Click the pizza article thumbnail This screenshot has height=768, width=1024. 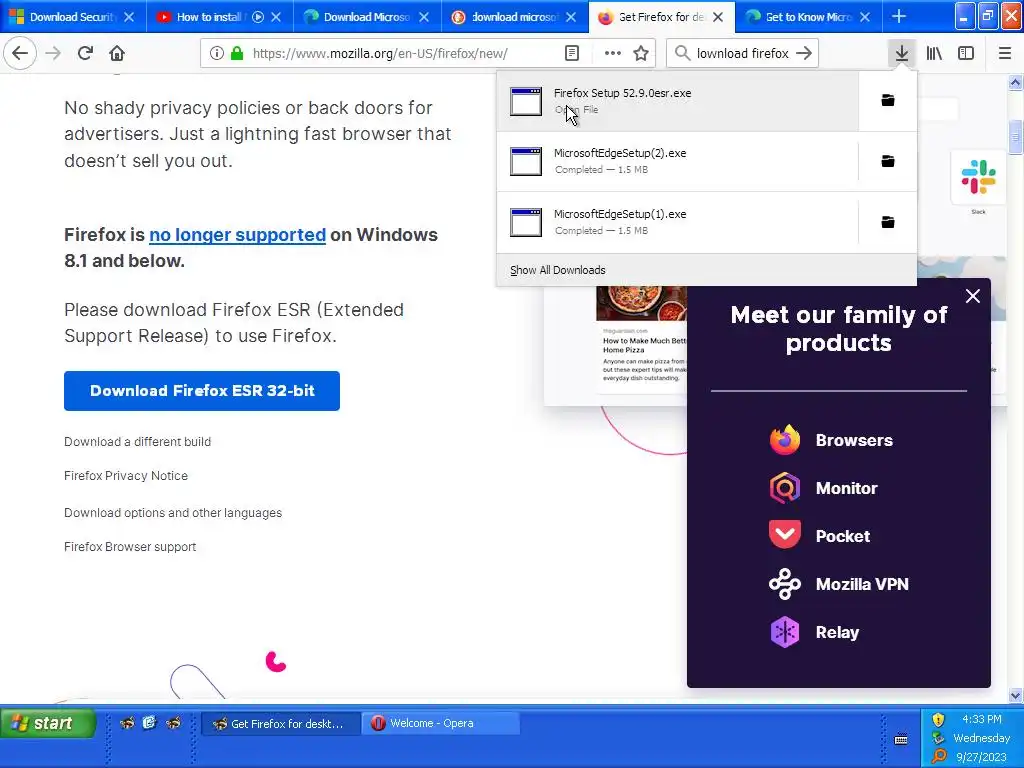641,304
